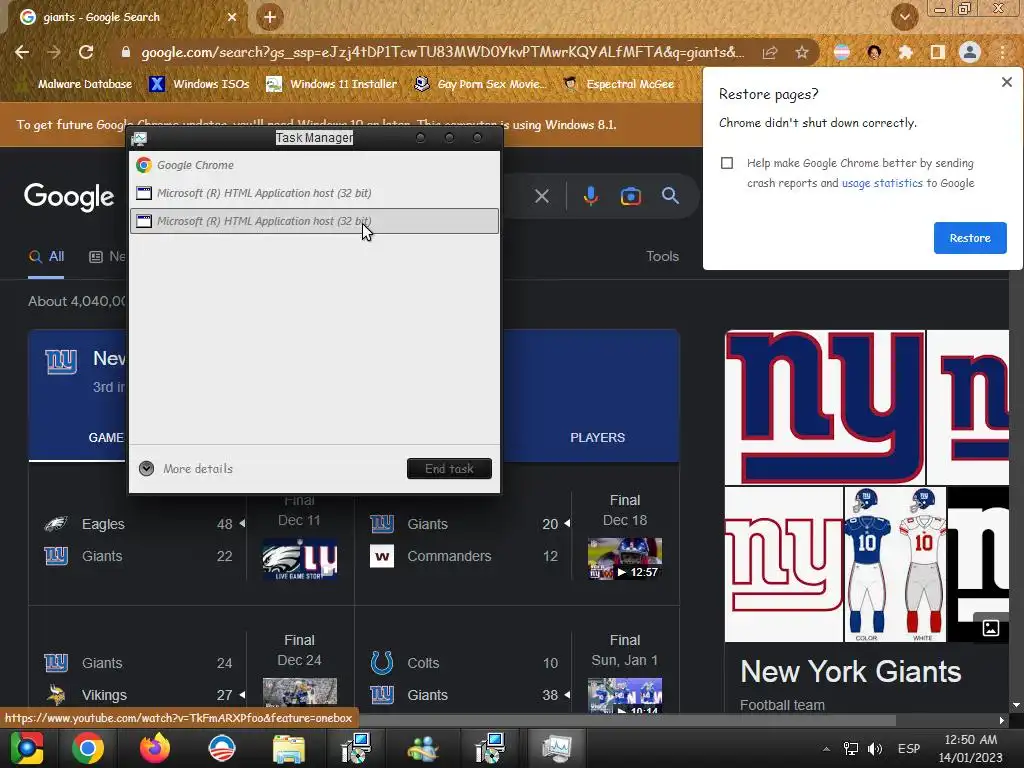Viewport: 1024px width, 768px height.
Task: Open the network tray icon
Action: coord(851,749)
